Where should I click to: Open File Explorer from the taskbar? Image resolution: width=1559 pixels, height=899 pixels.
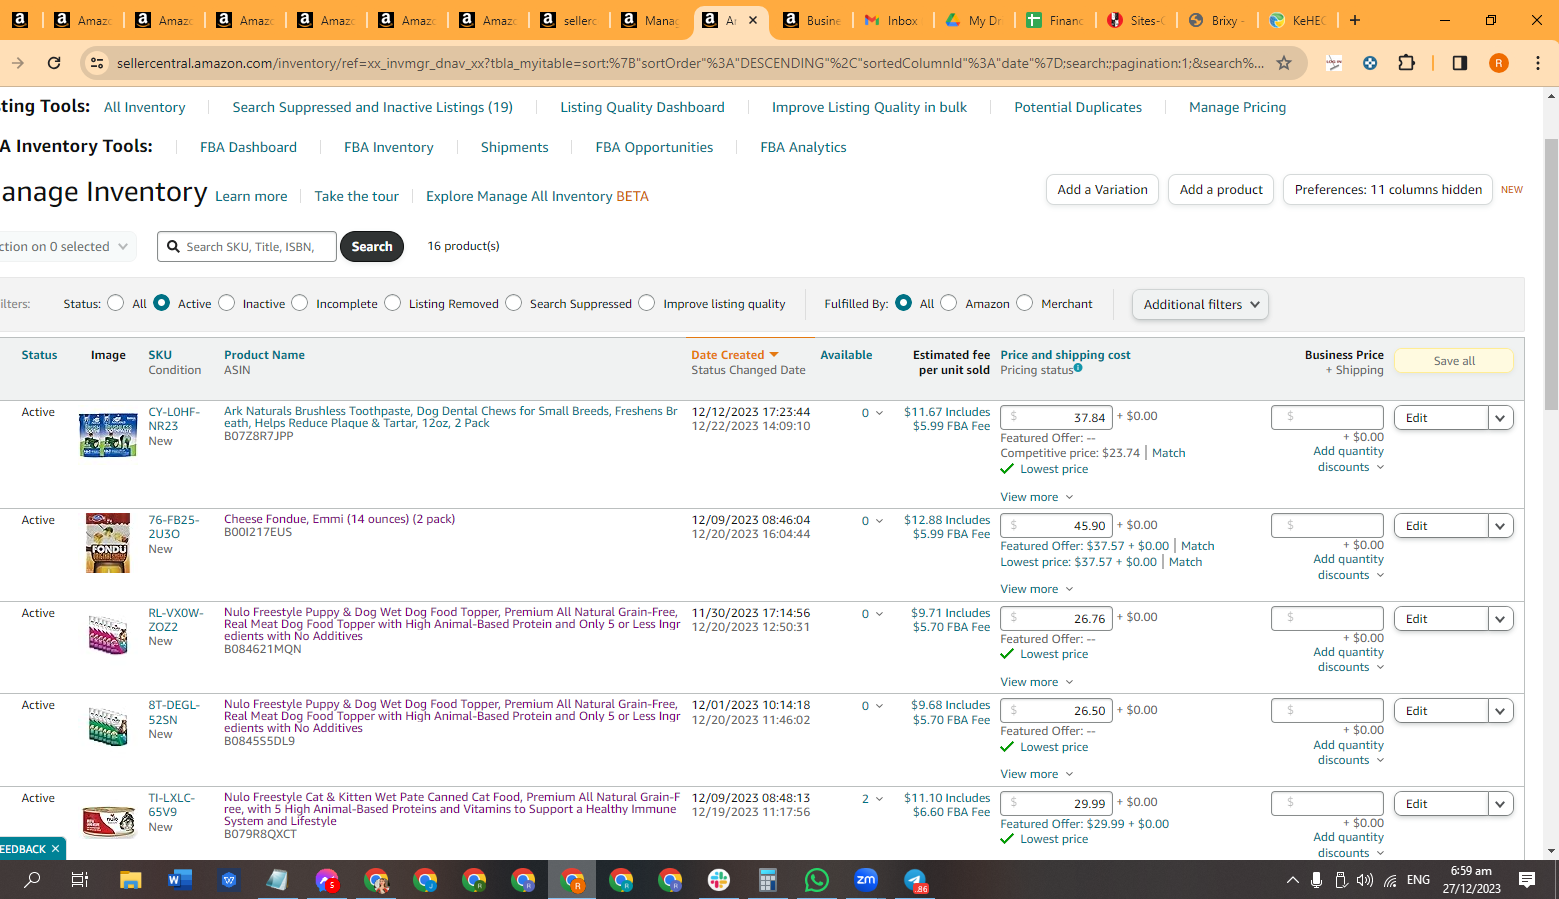tap(131, 880)
